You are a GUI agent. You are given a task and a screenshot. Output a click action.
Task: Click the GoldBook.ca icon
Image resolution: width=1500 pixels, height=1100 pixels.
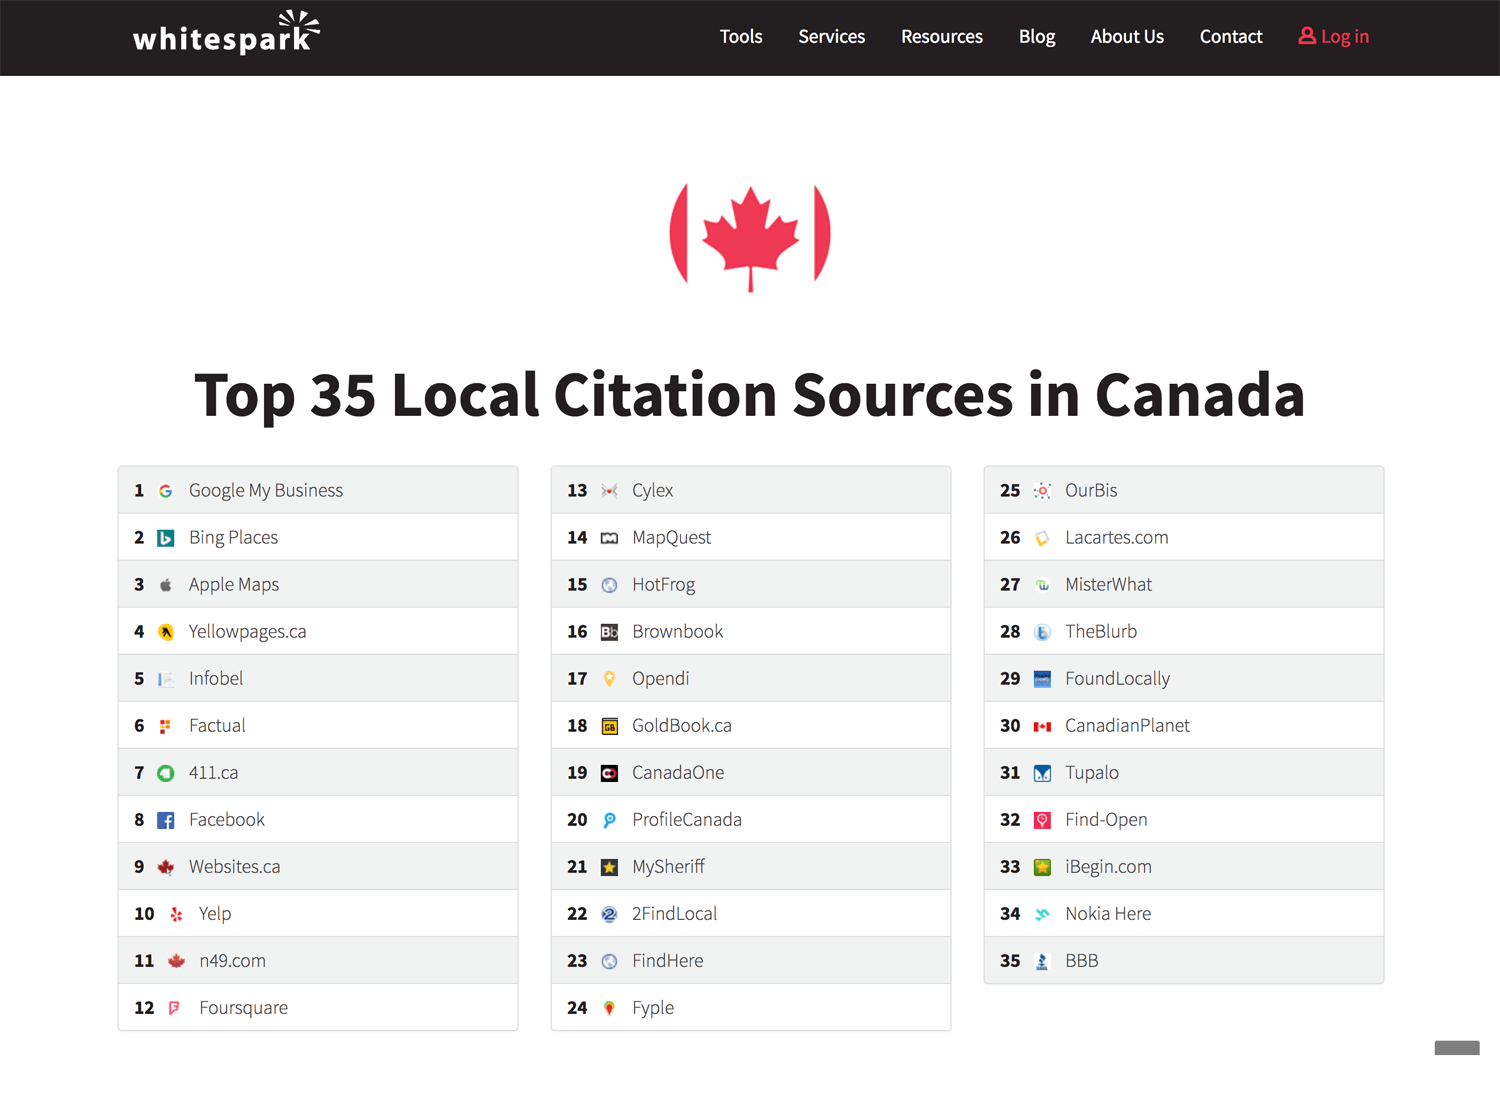(609, 726)
